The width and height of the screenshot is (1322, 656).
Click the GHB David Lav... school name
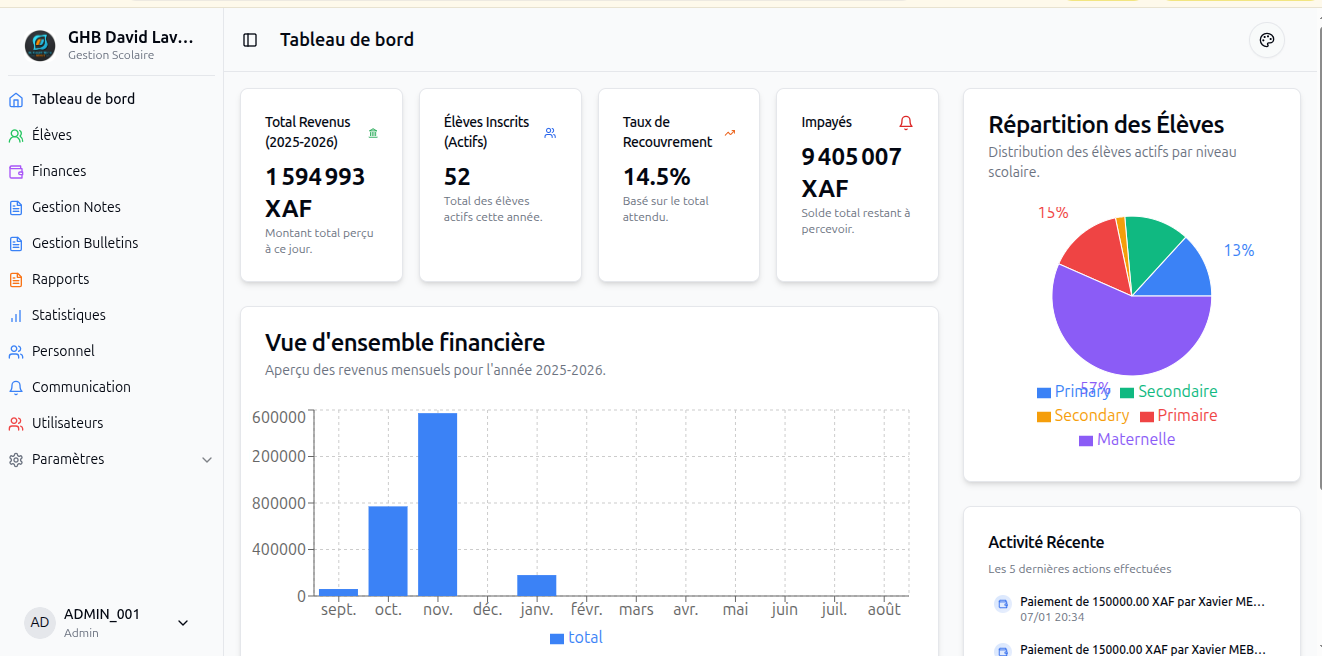(131, 37)
